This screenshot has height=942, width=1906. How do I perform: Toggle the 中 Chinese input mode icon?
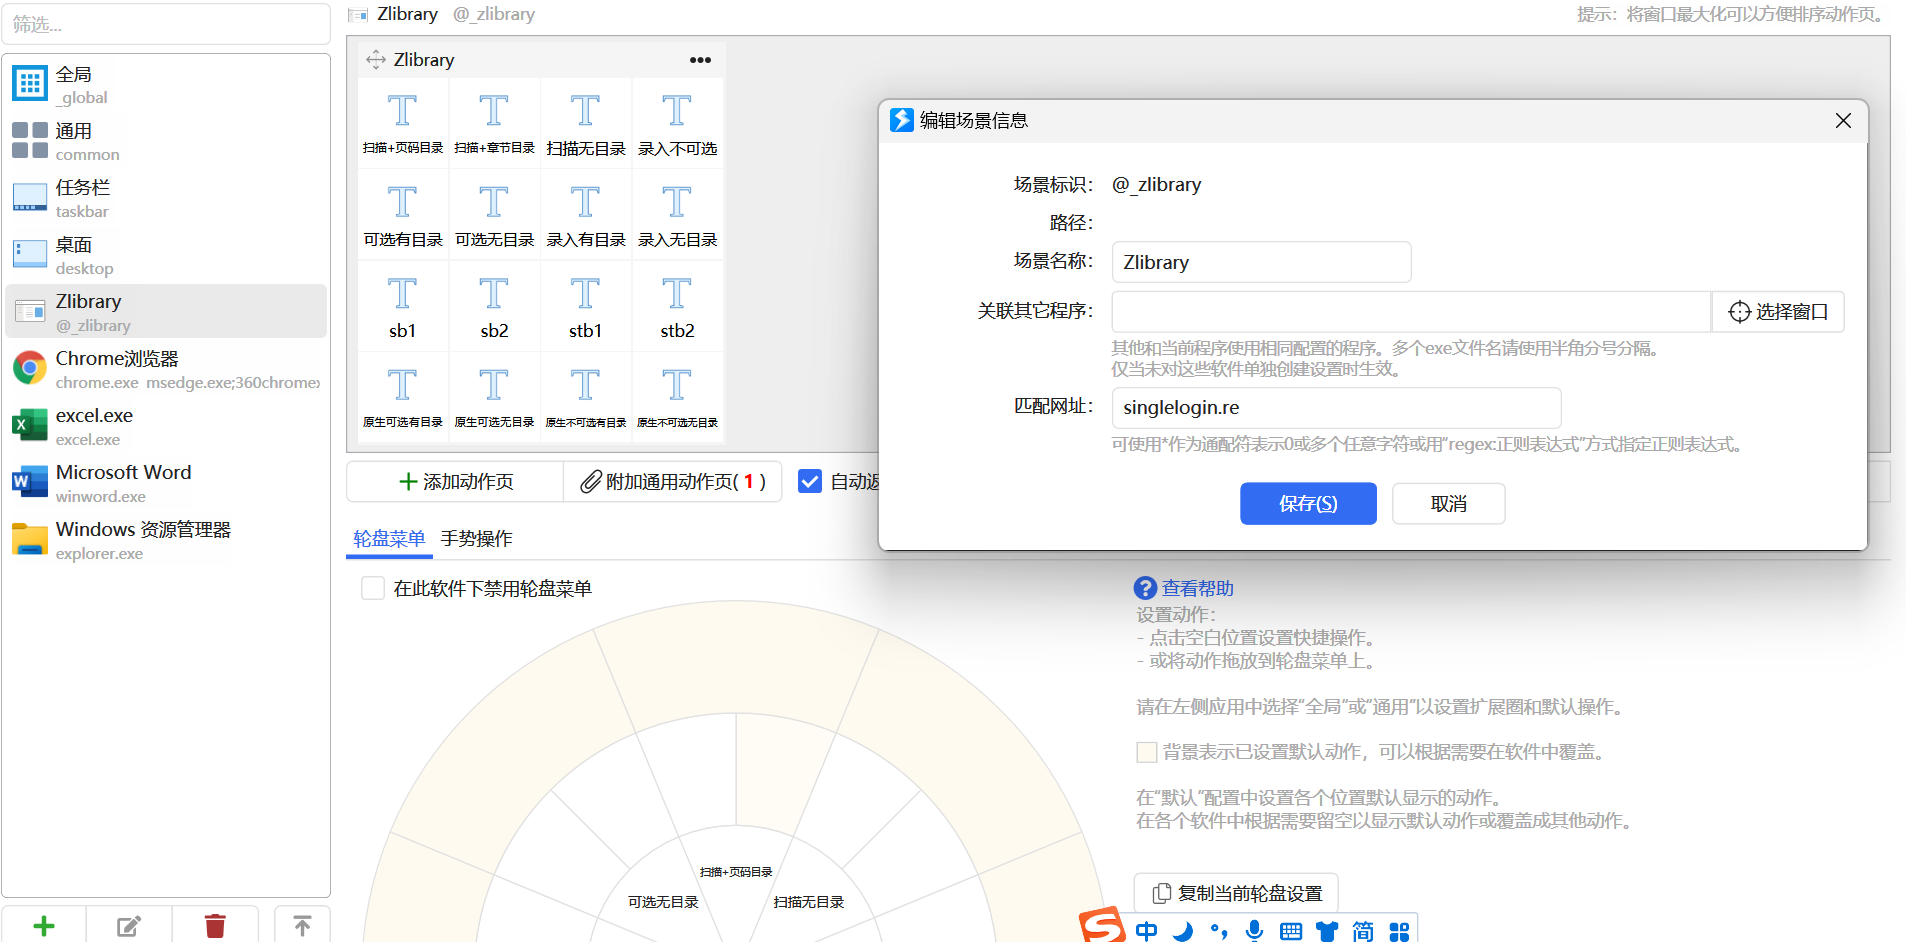tap(1147, 931)
